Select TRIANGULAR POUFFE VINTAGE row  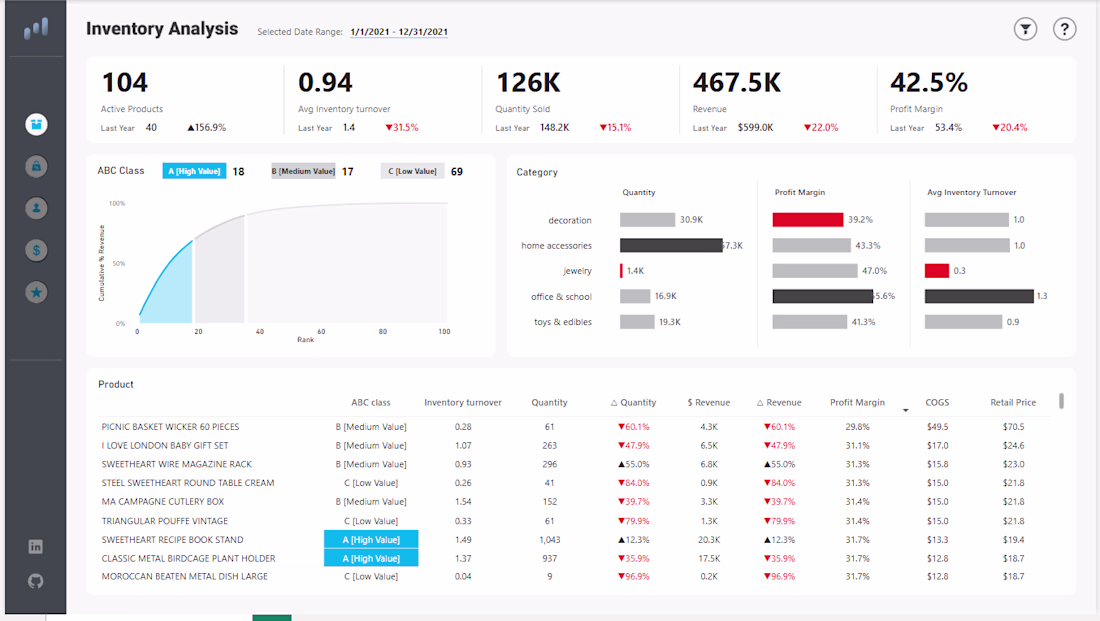575,521
